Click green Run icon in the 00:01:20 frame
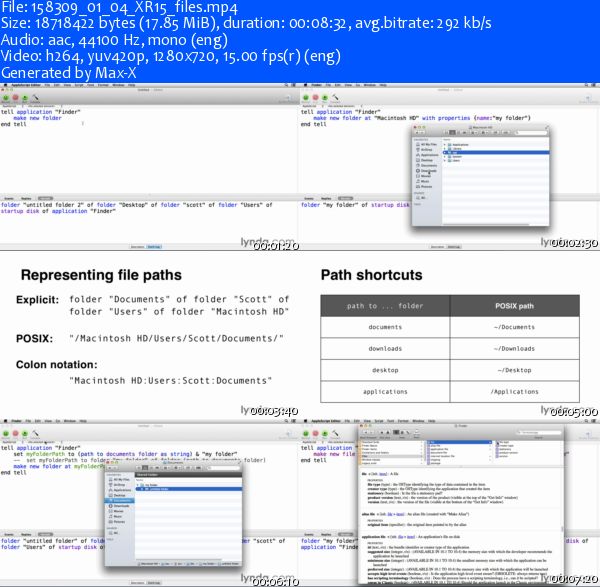600x587 pixels. [x=25, y=98]
